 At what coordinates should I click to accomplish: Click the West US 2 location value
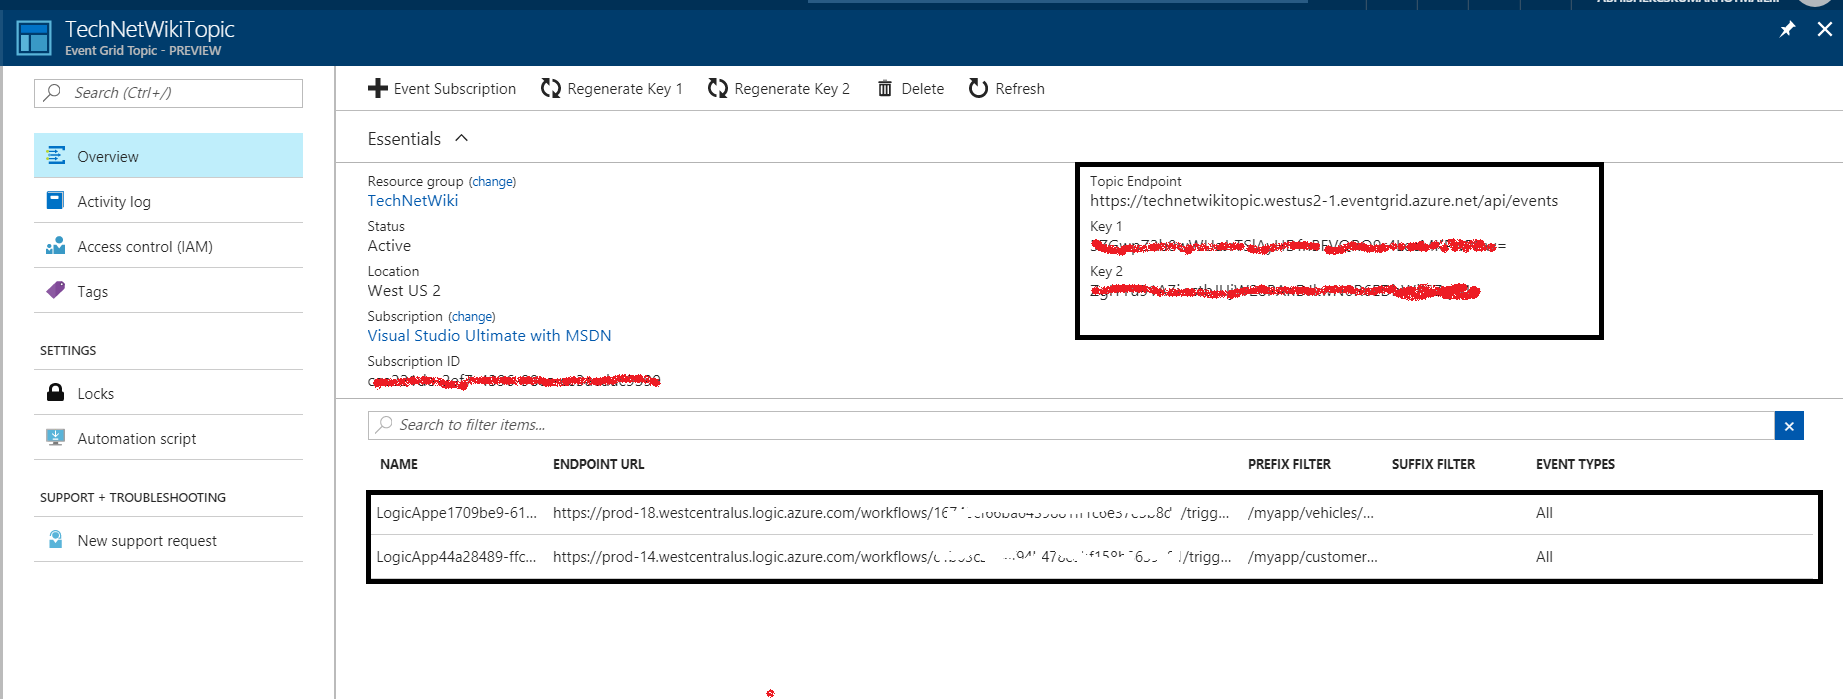(x=404, y=290)
